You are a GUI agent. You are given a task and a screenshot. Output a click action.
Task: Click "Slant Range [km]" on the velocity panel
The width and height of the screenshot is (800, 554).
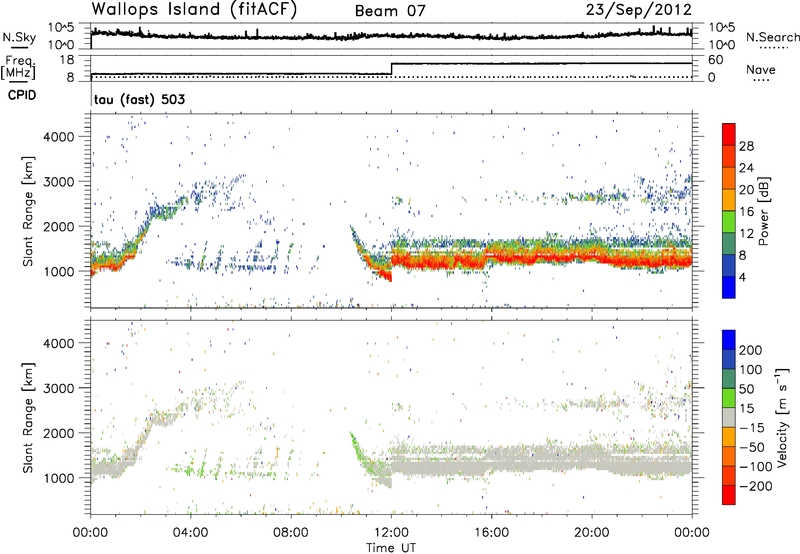pos(28,418)
